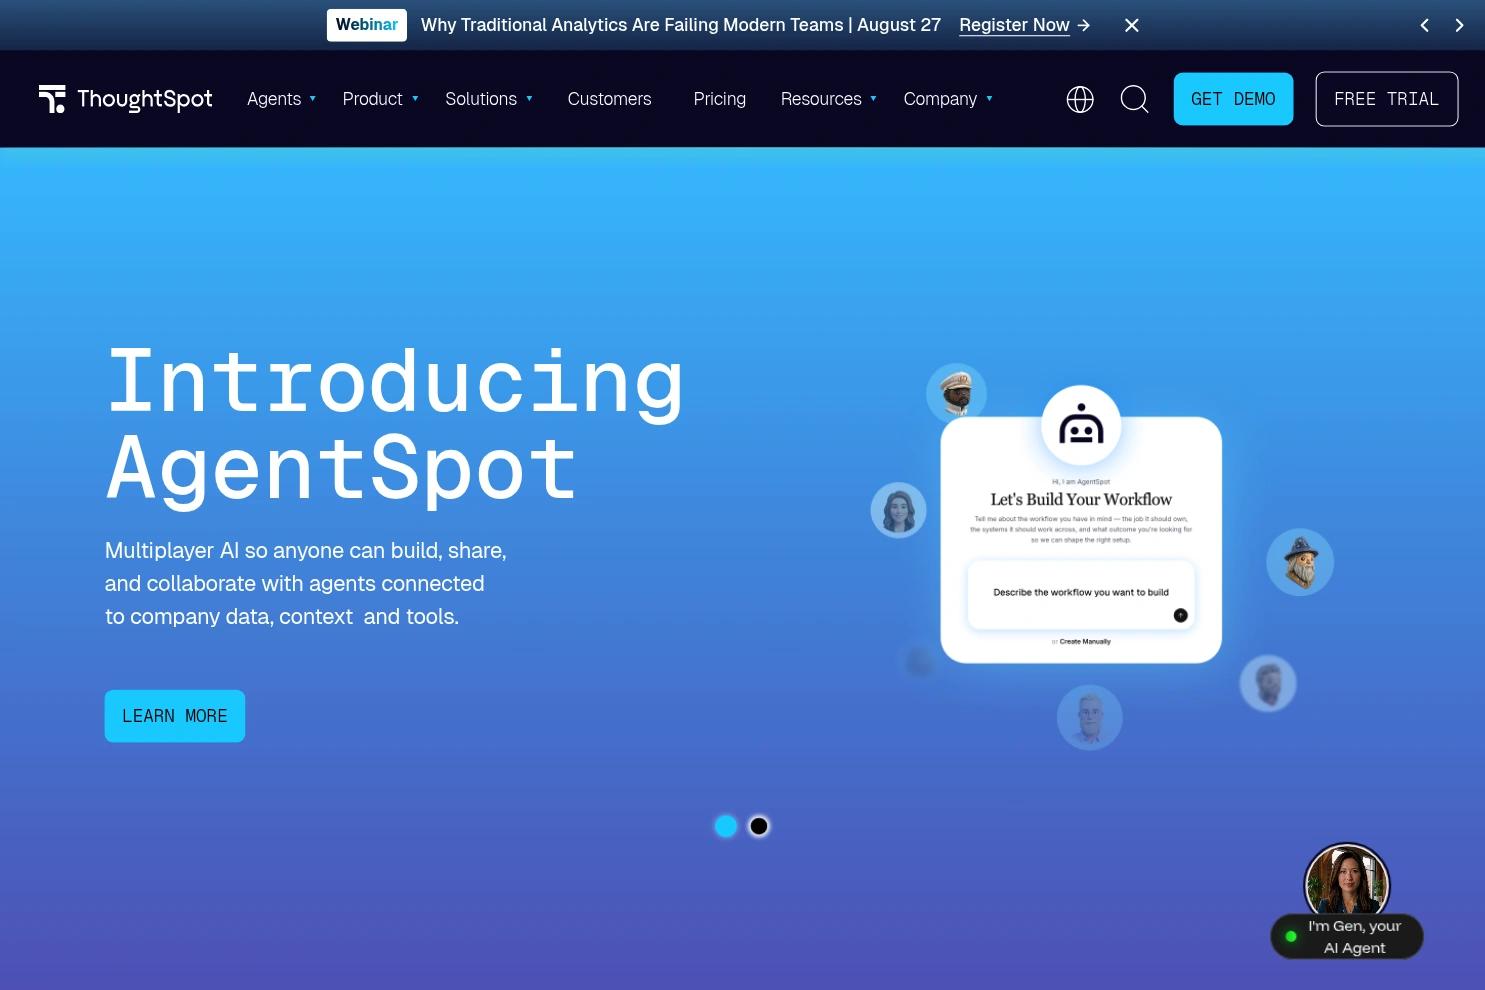Go to the Customers page
This screenshot has width=1485, height=990.
point(610,99)
